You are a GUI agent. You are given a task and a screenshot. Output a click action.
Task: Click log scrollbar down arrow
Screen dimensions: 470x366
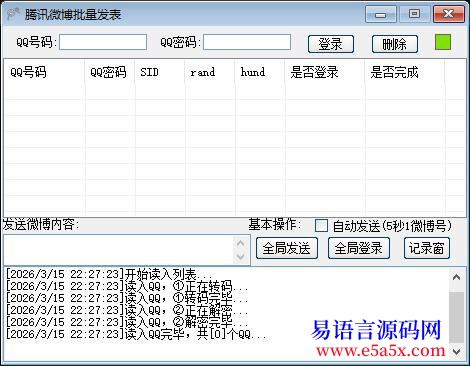[457, 352]
